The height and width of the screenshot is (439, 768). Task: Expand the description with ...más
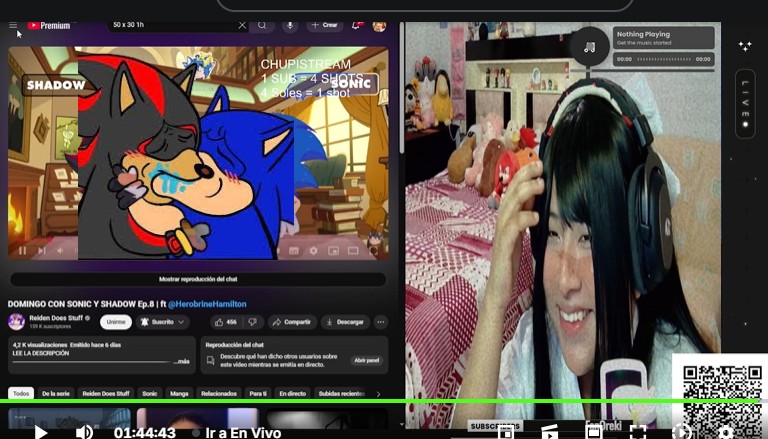[181, 362]
